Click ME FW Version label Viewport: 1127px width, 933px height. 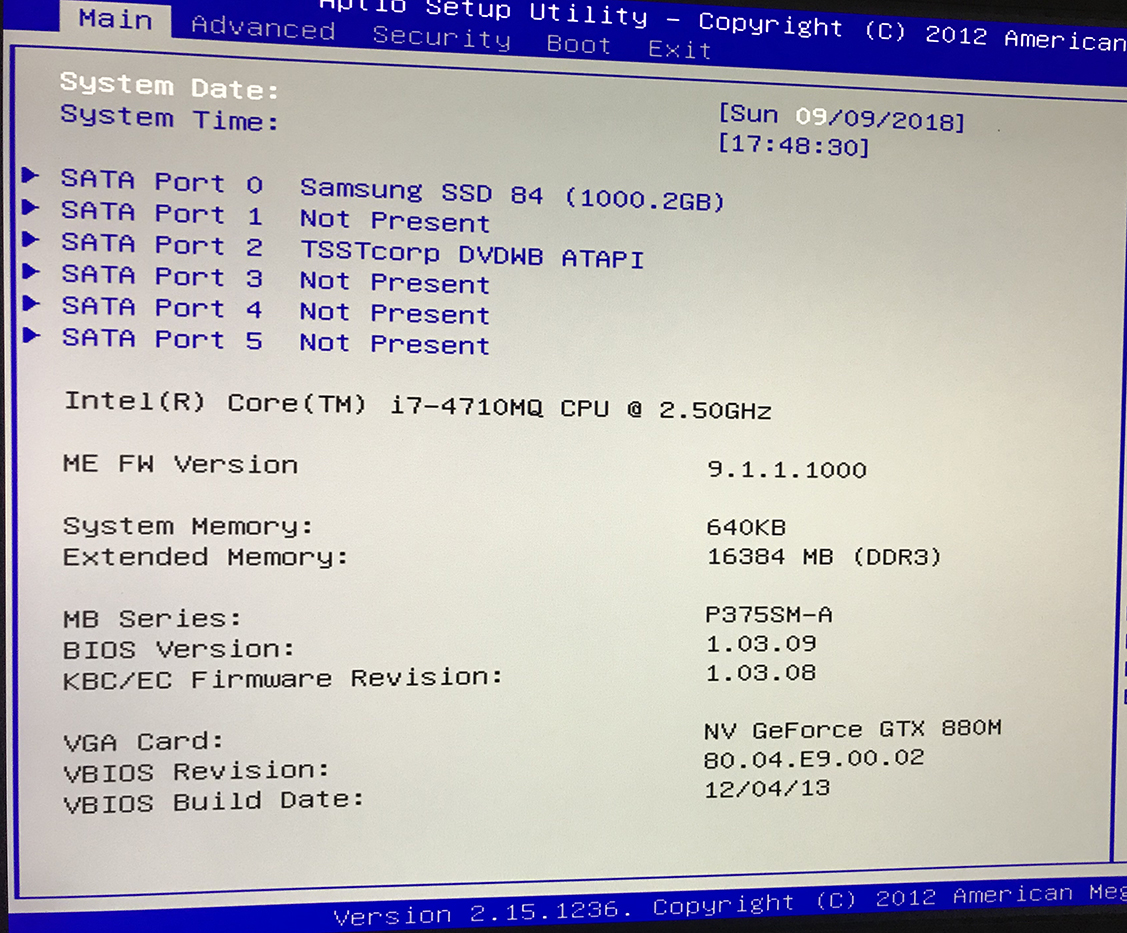tap(180, 464)
